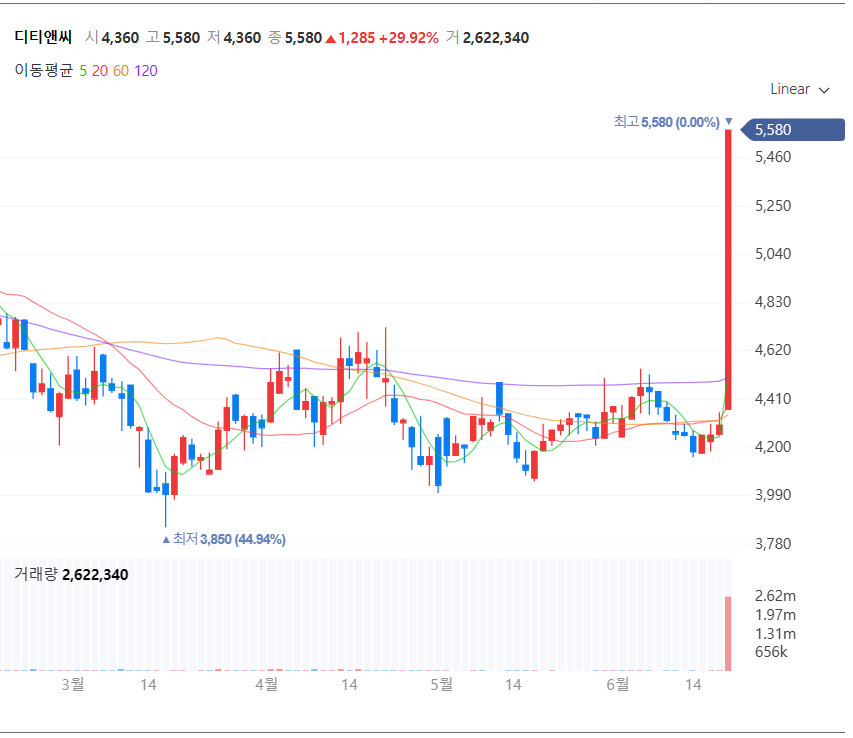Viewport: 853px width, 738px height.
Task: Click the open price value 4,360
Action: (x=120, y=38)
